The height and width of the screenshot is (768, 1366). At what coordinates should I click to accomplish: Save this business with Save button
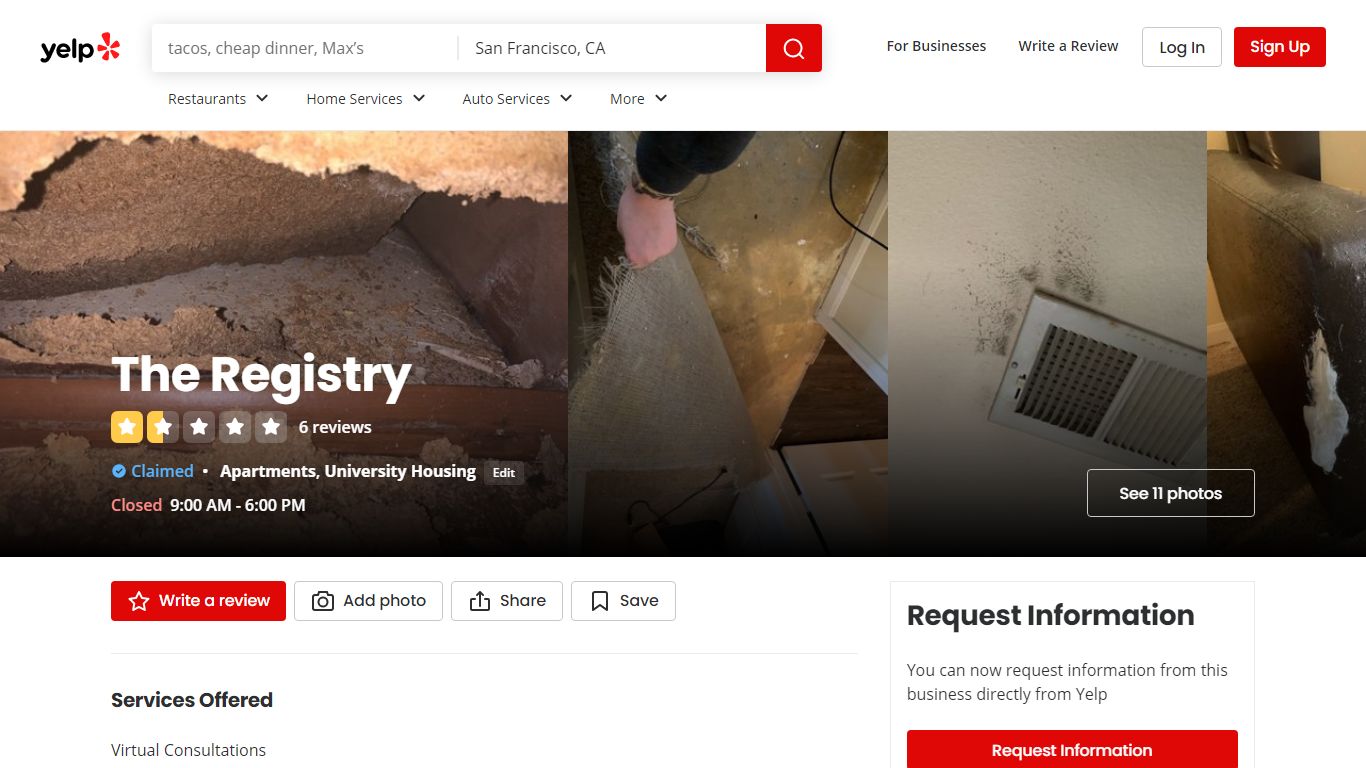coord(623,601)
